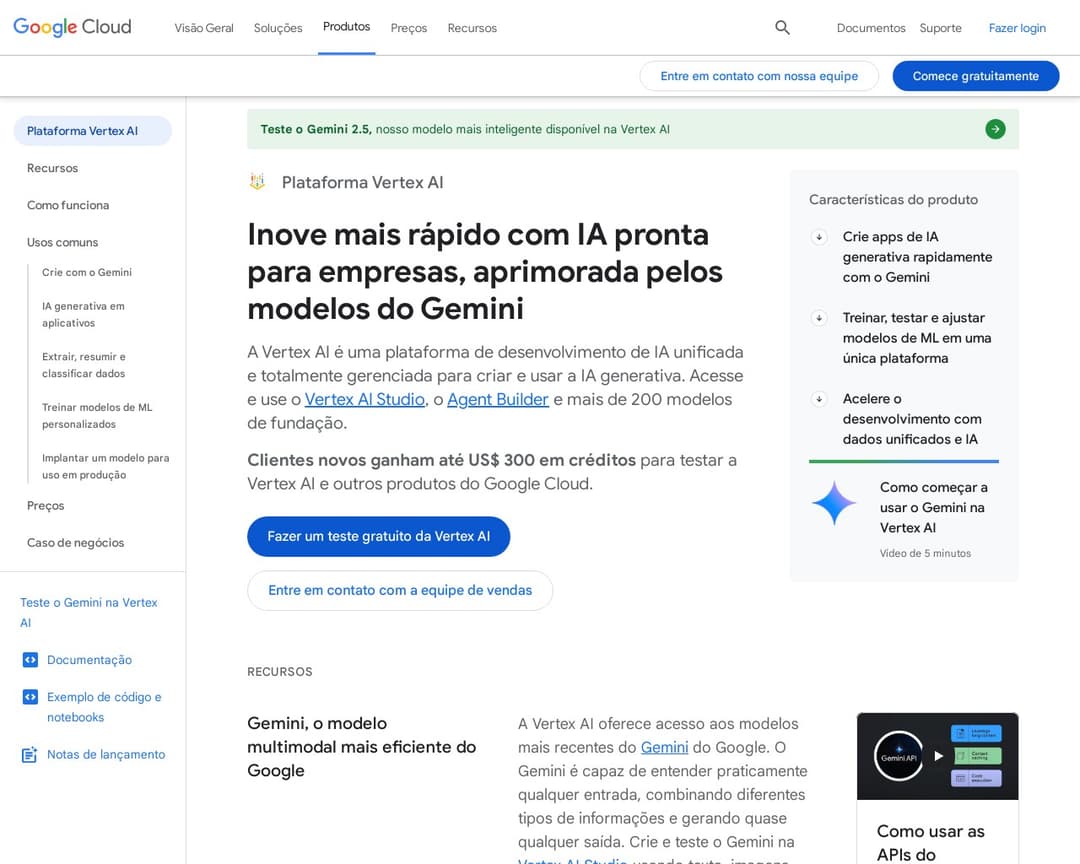The width and height of the screenshot is (1080, 864).
Task: Open the Google Cloud logo home link
Action: coord(72,27)
